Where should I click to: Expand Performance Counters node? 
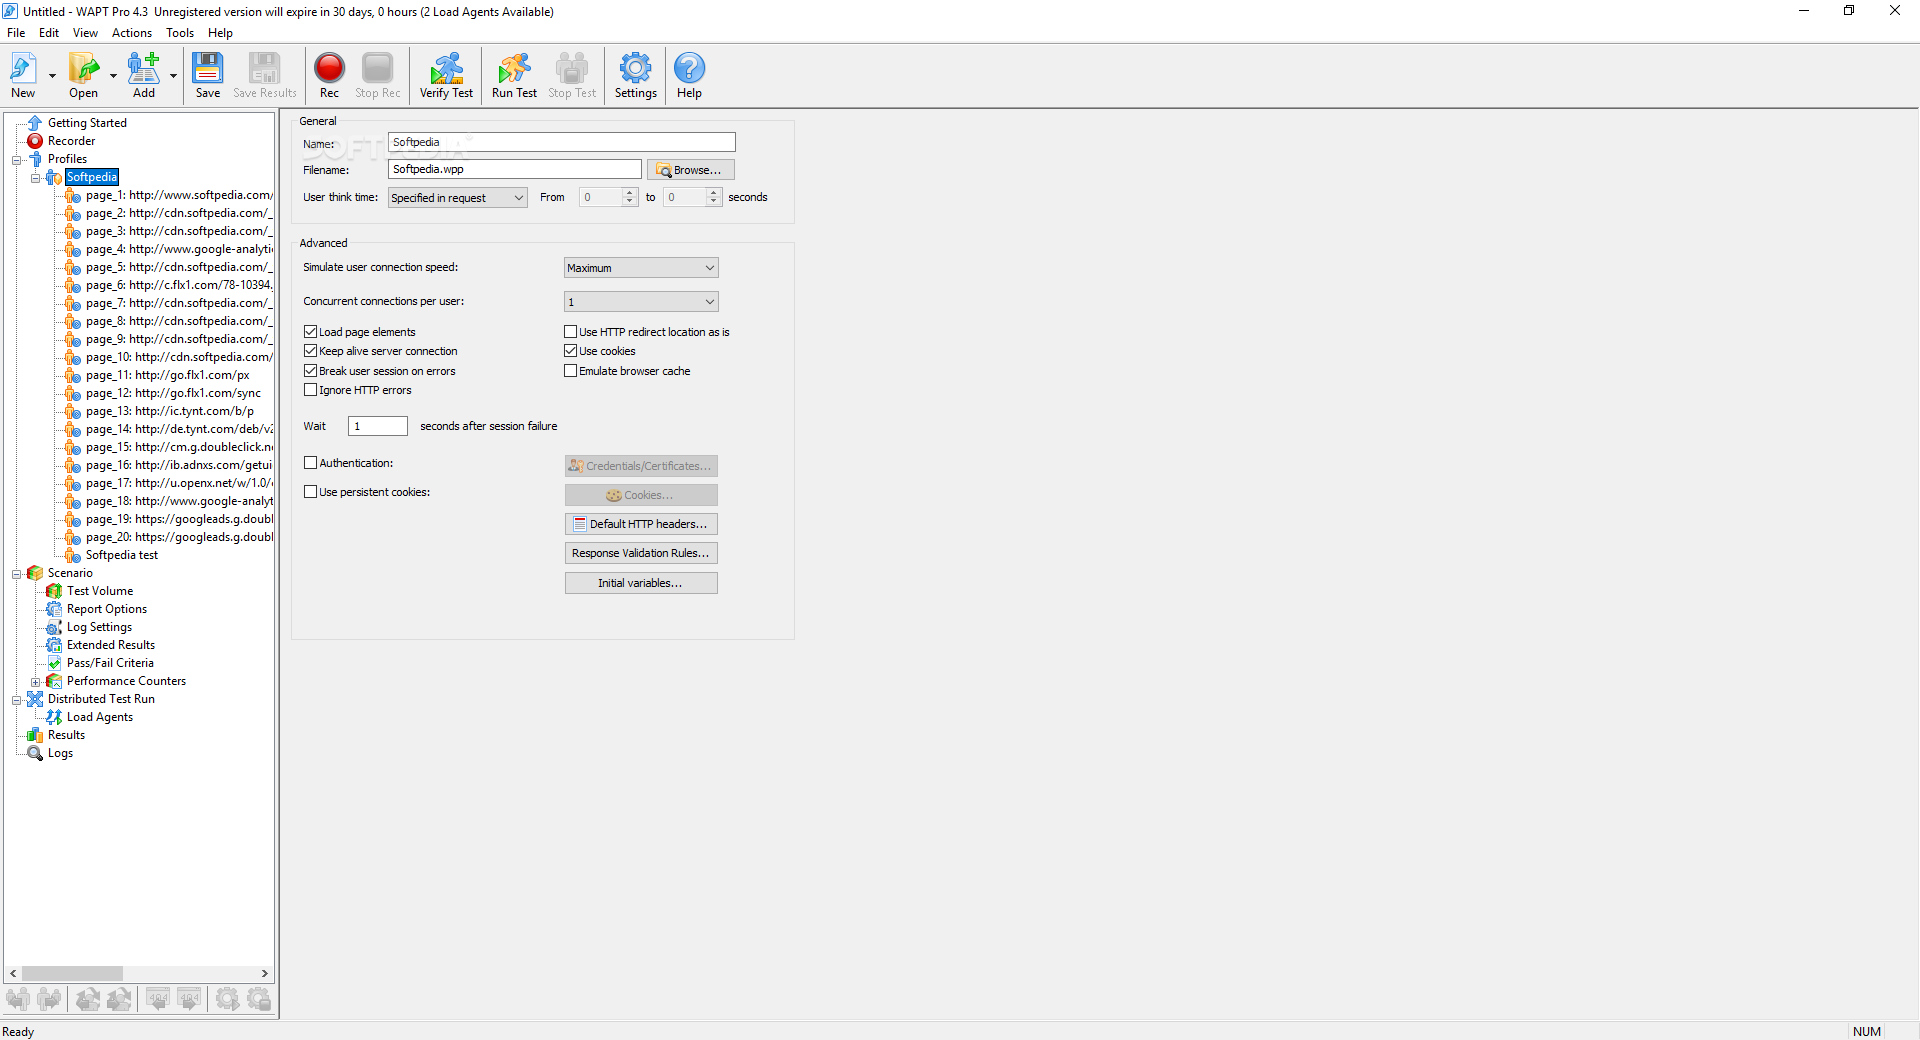coord(36,682)
